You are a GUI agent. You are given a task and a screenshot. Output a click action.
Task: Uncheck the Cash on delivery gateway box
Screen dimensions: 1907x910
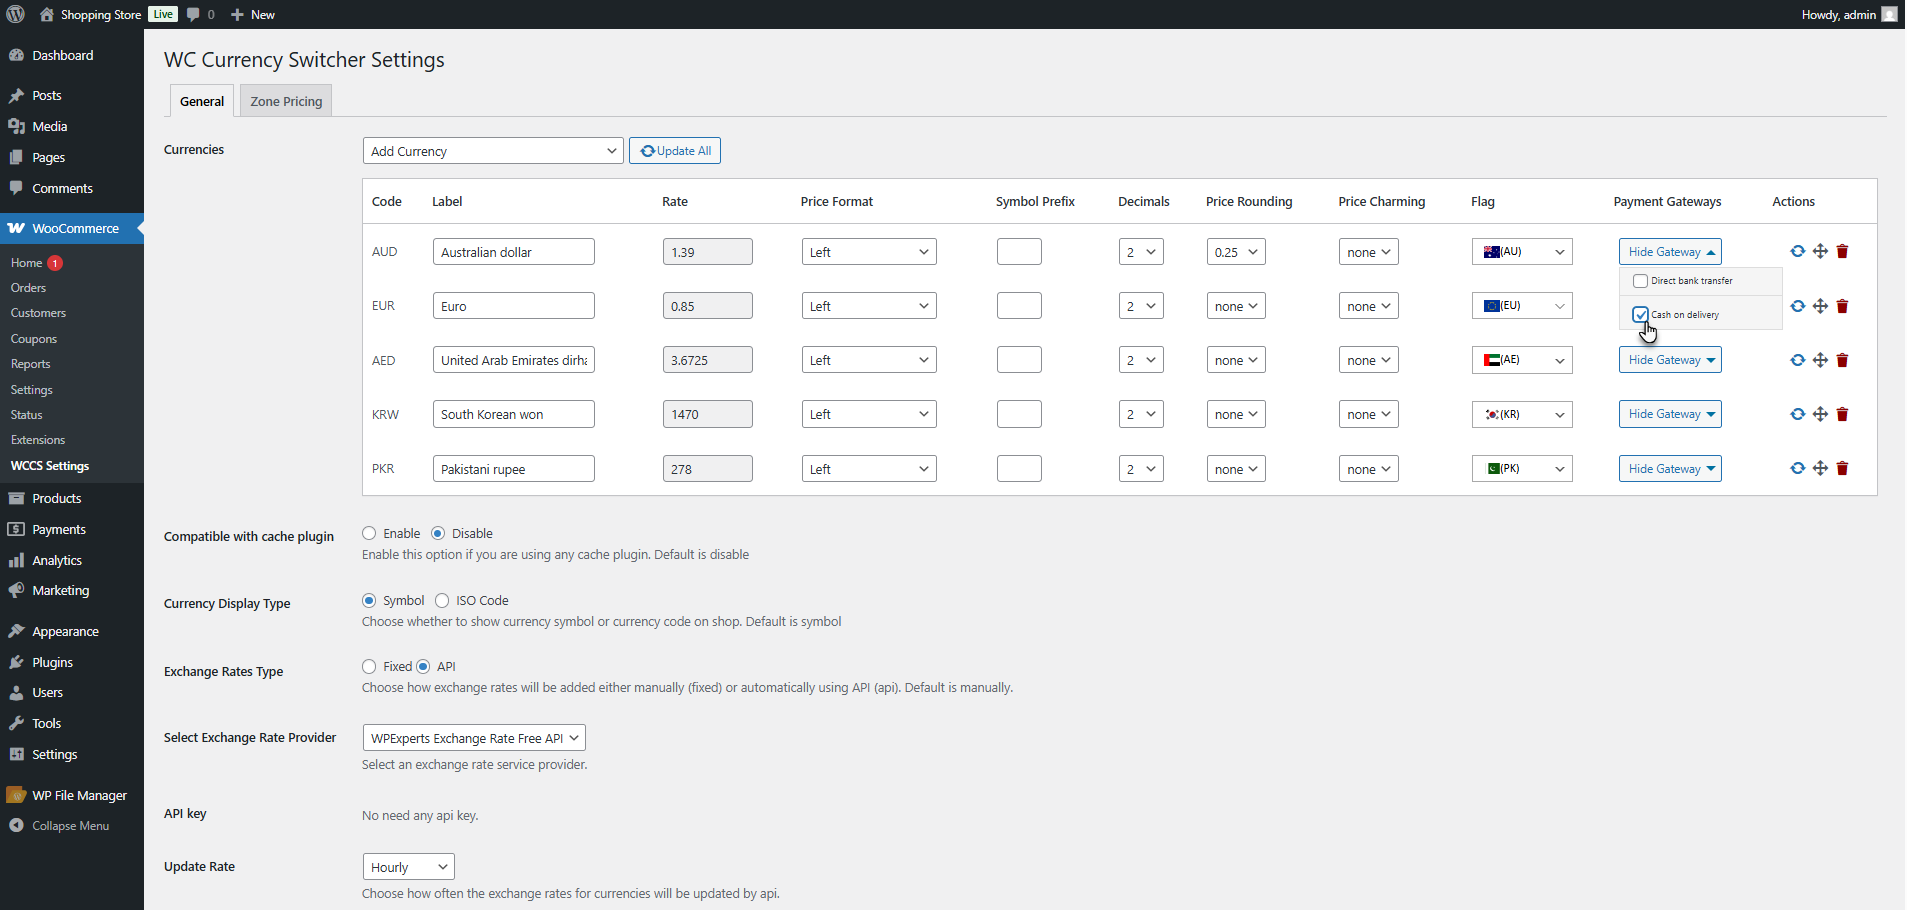coord(1640,314)
